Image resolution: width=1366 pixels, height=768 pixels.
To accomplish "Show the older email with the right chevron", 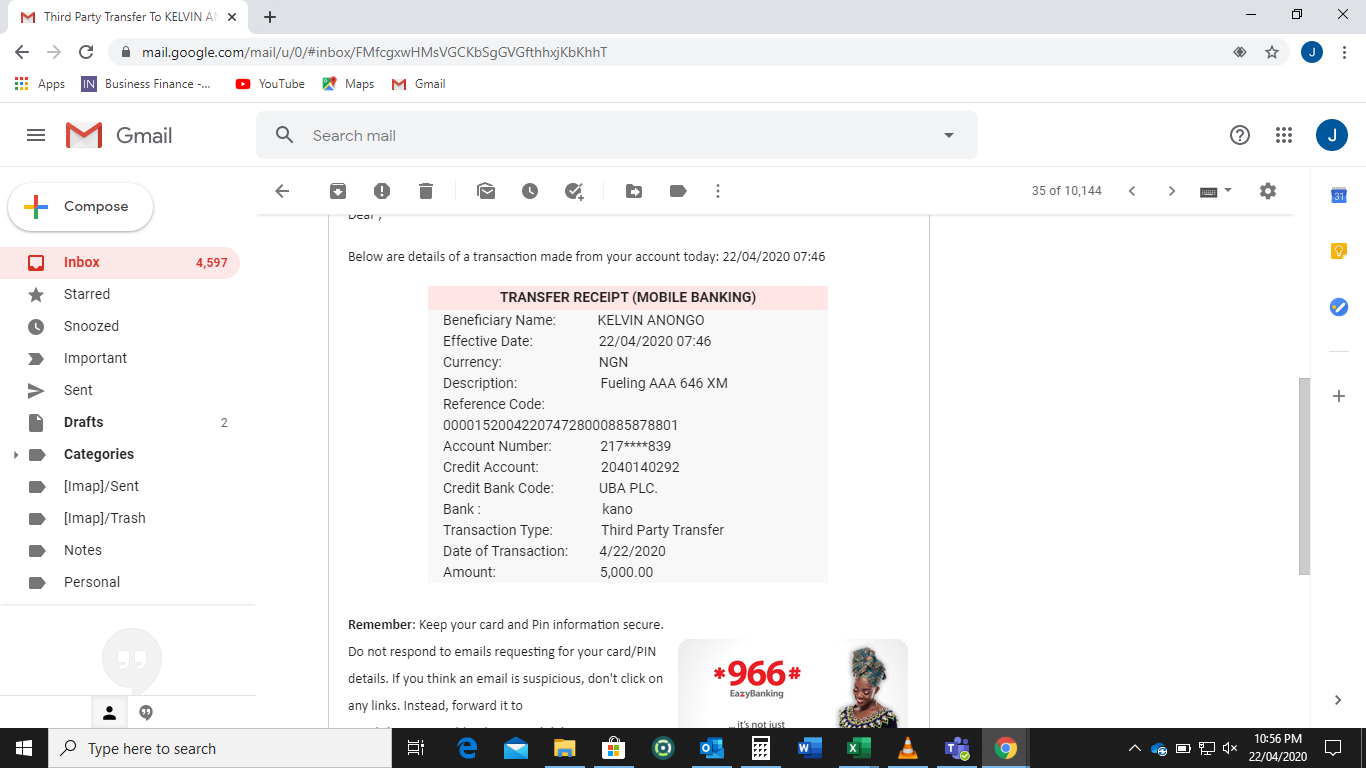I will click(1172, 191).
